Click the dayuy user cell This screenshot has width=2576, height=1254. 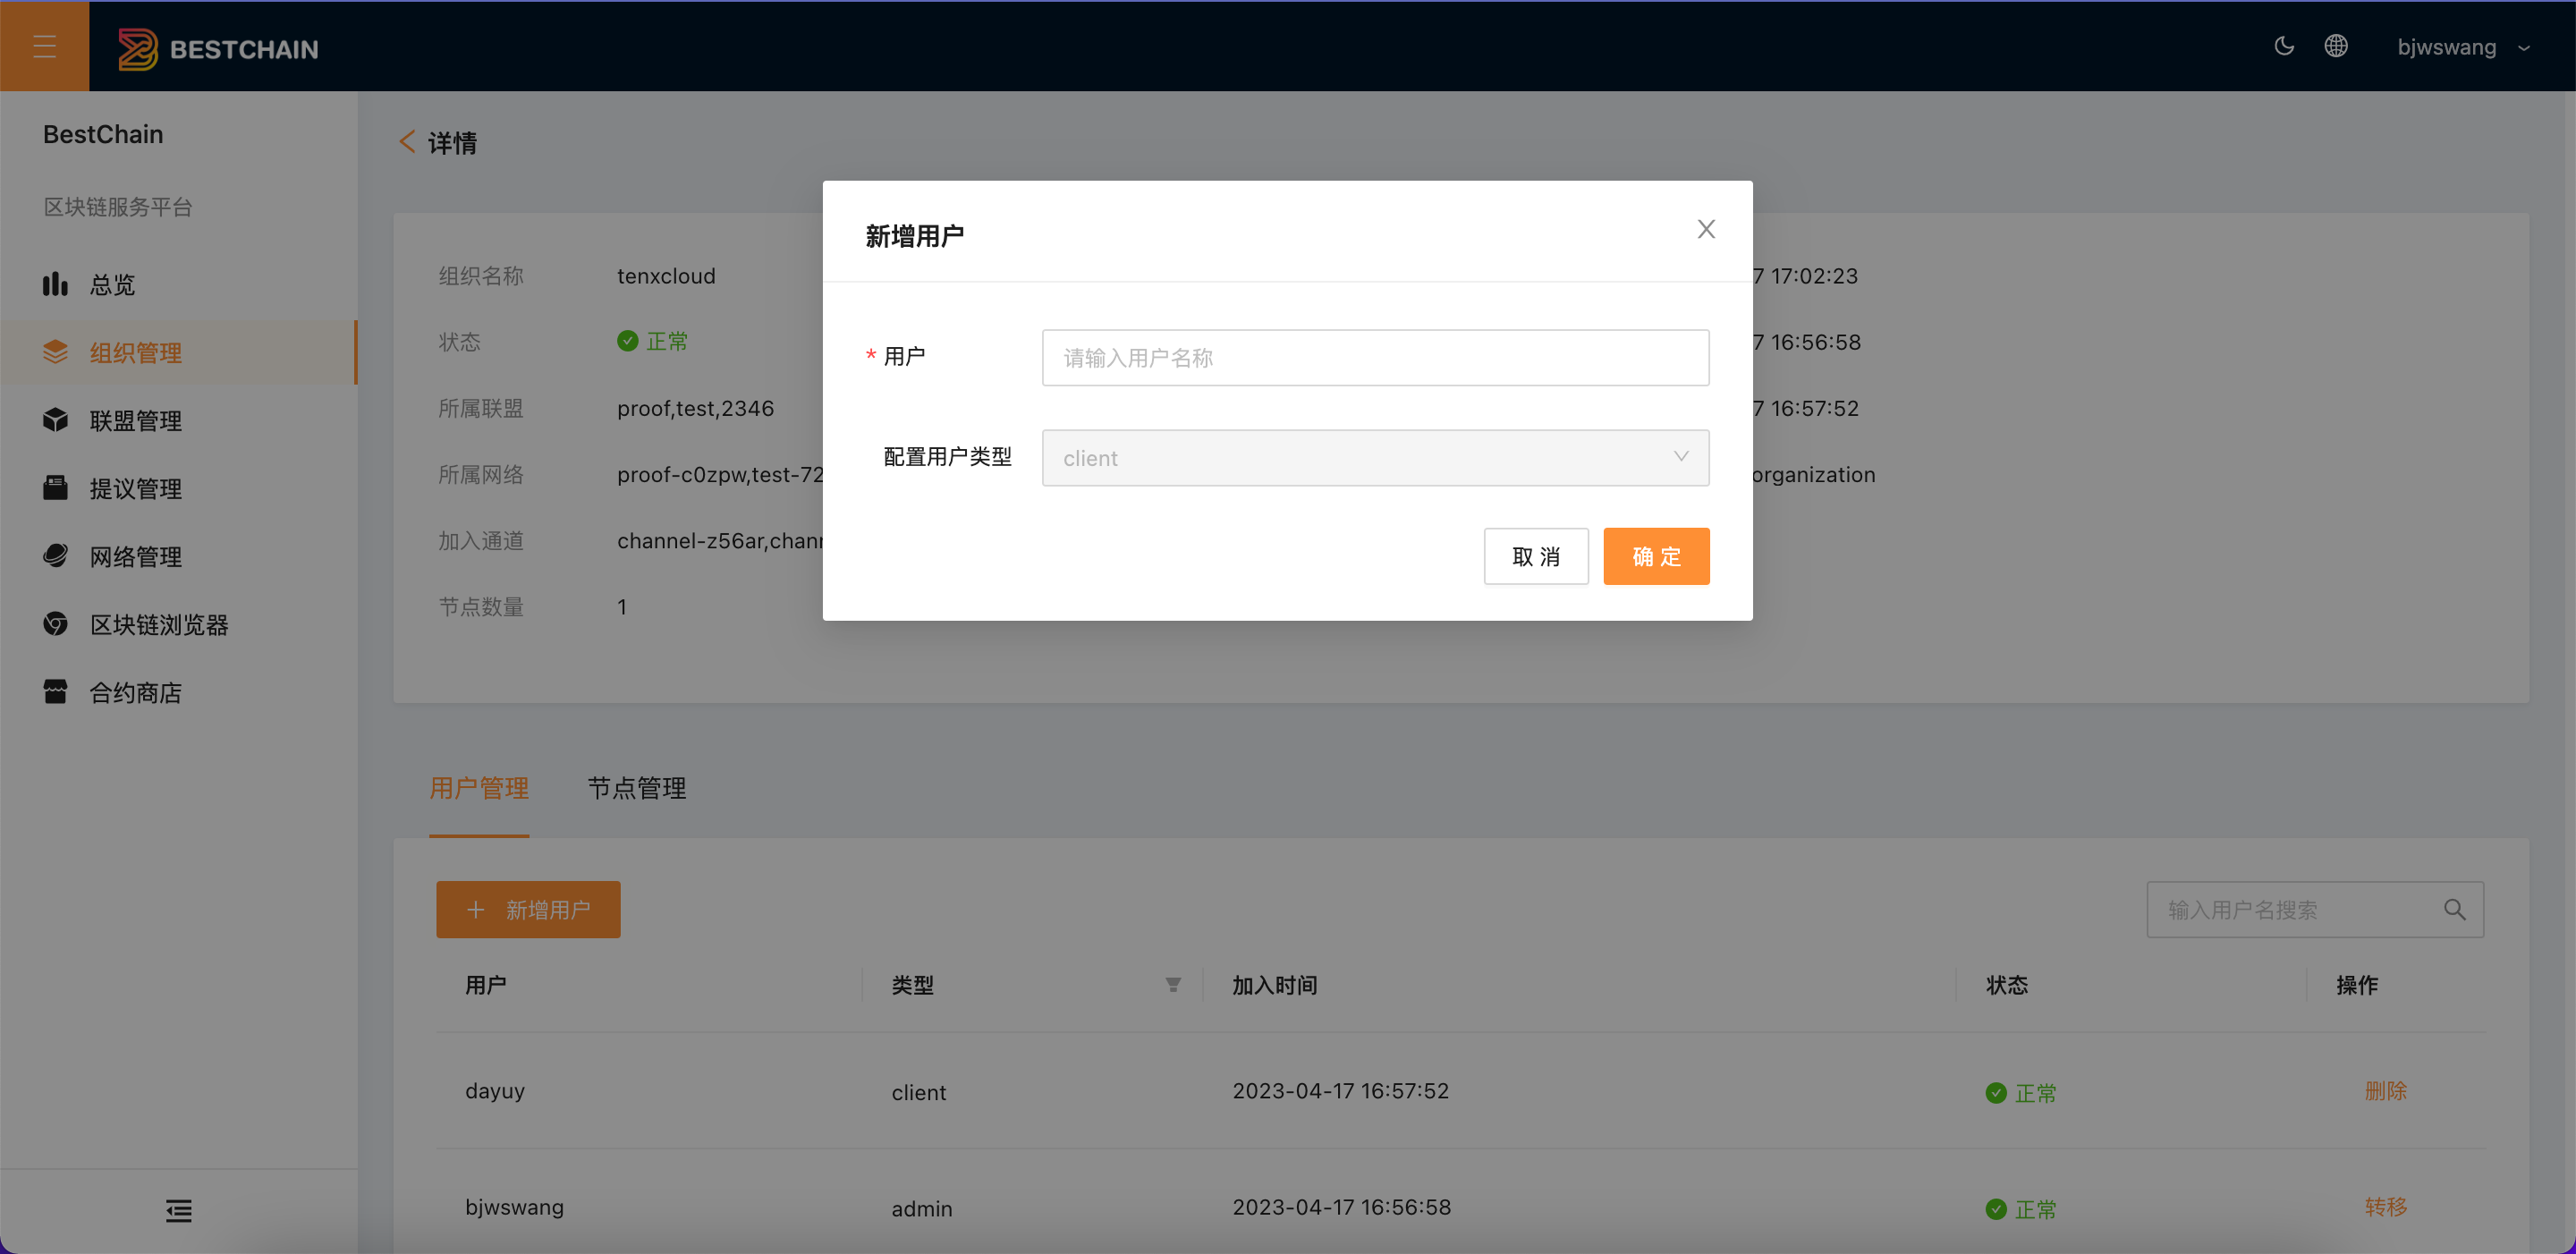click(495, 1091)
